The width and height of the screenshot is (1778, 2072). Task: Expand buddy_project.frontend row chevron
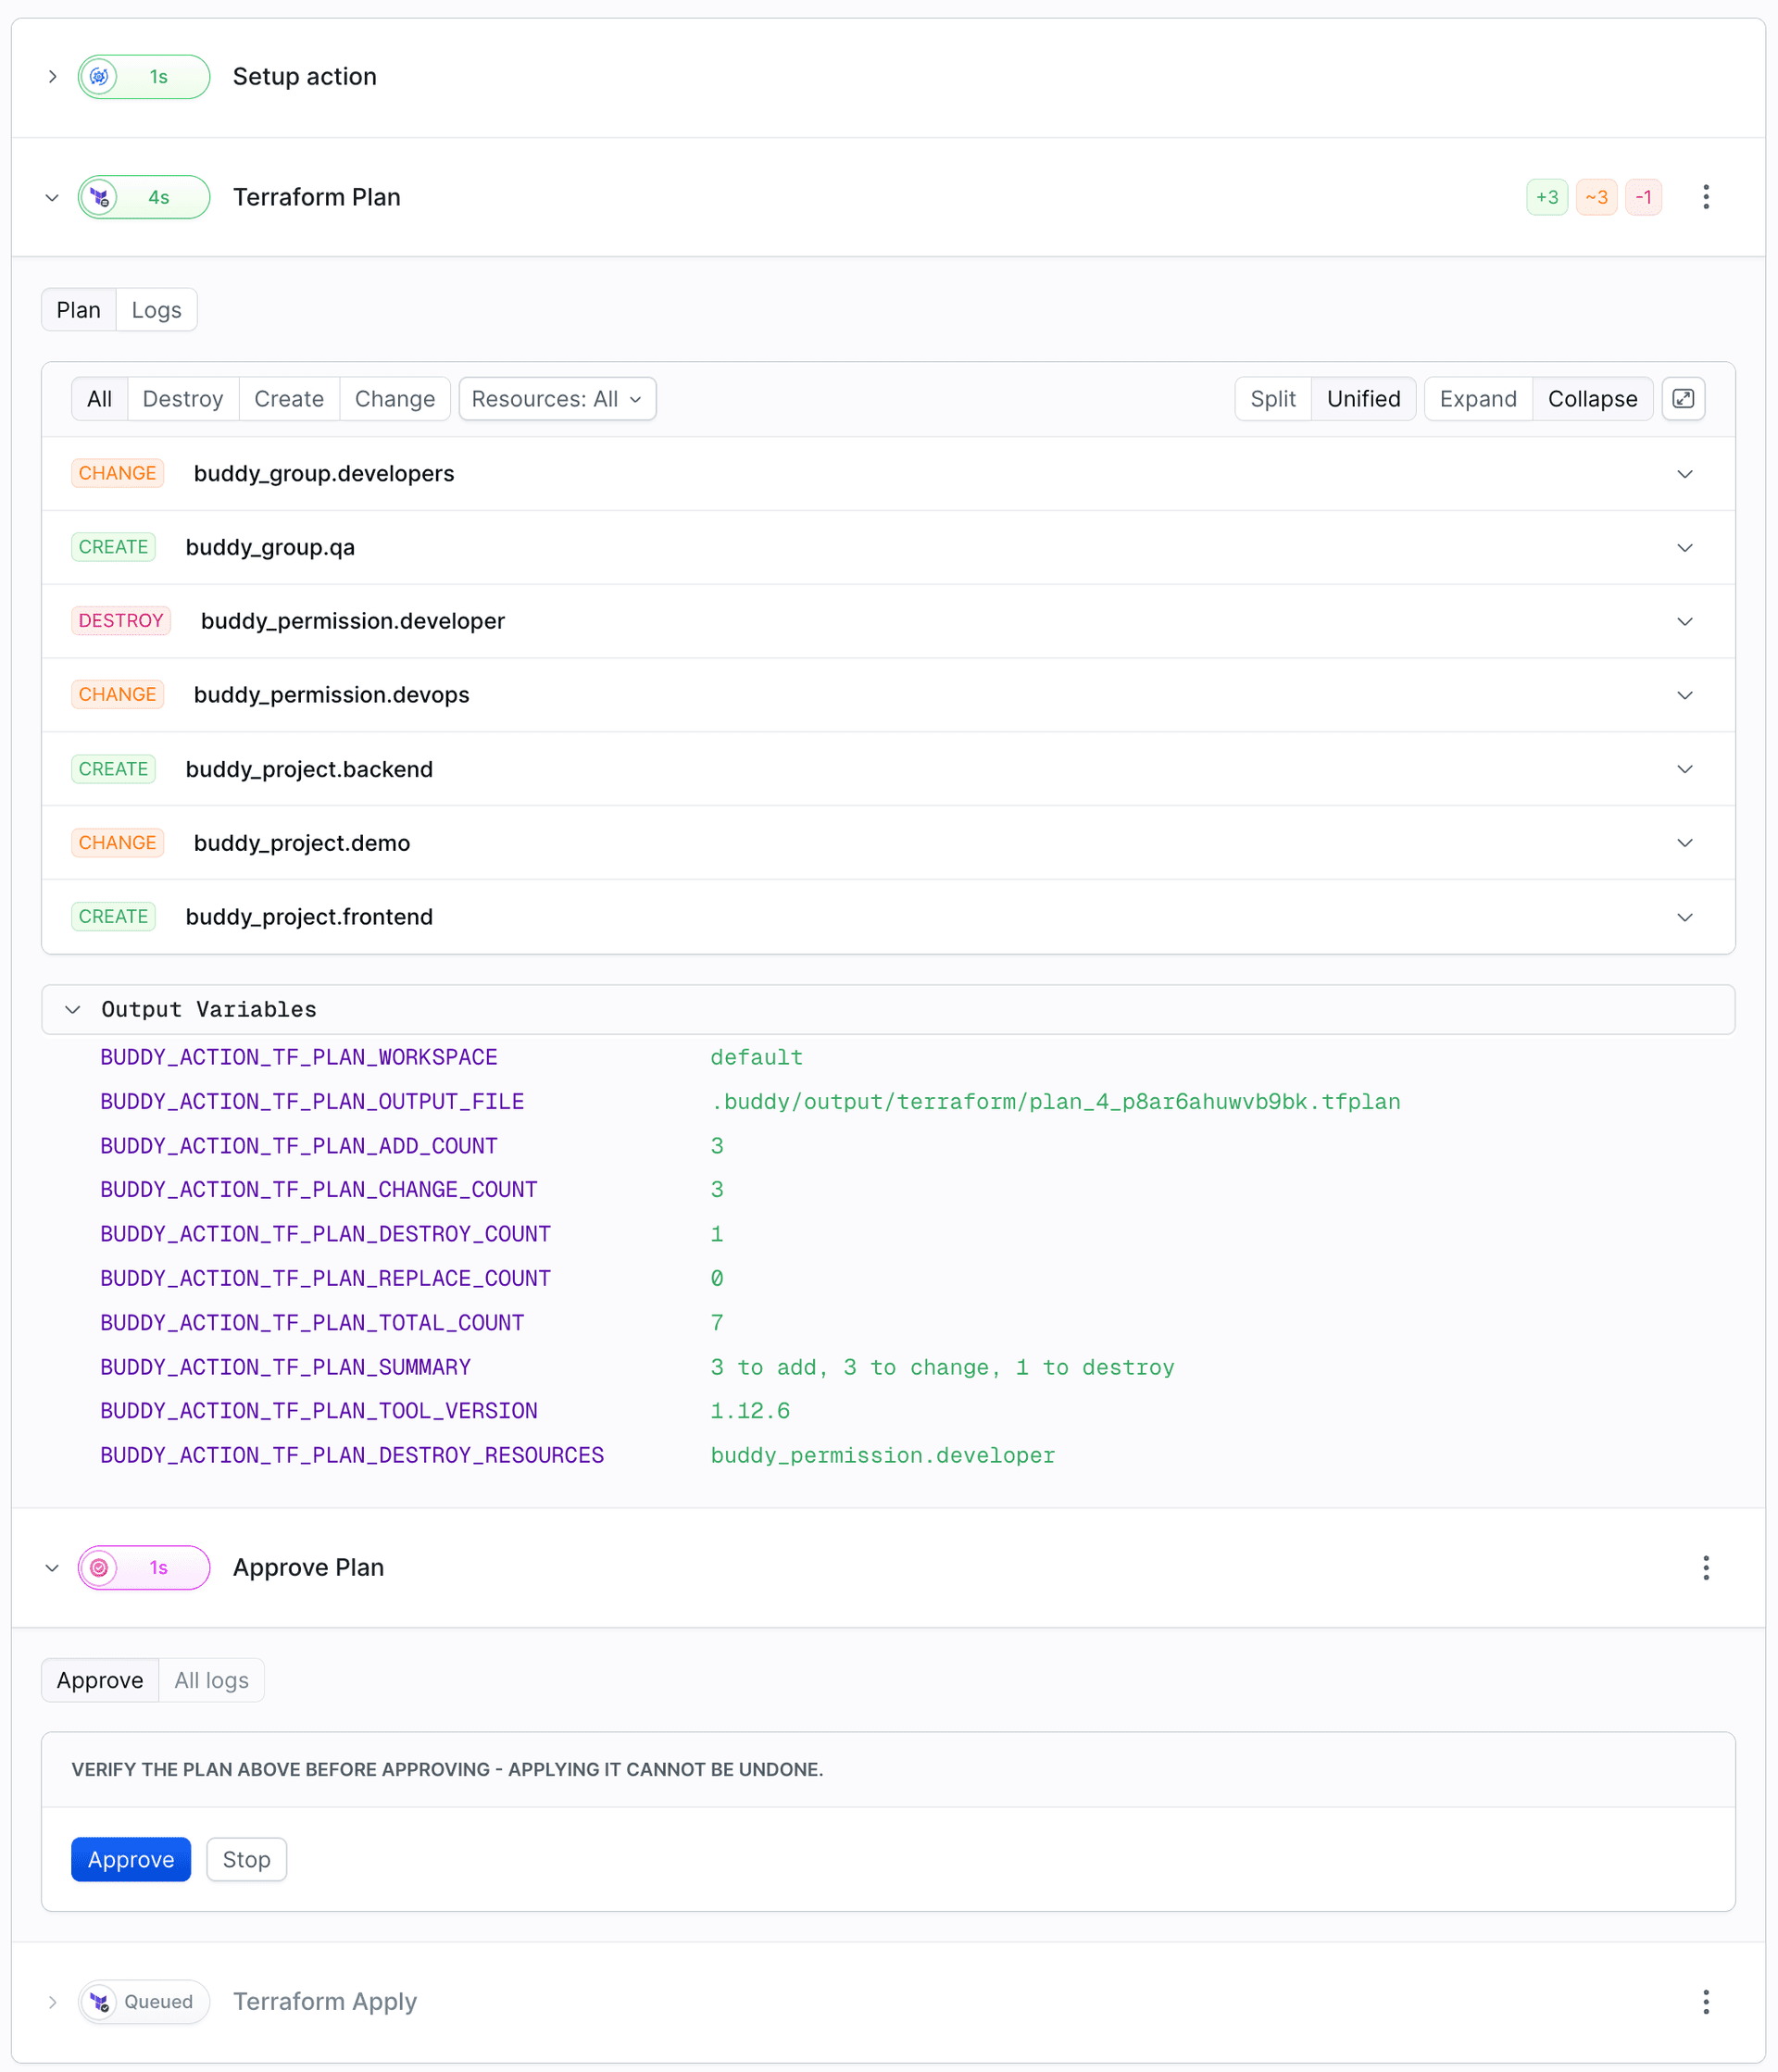pyautogui.click(x=1684, y=917)
